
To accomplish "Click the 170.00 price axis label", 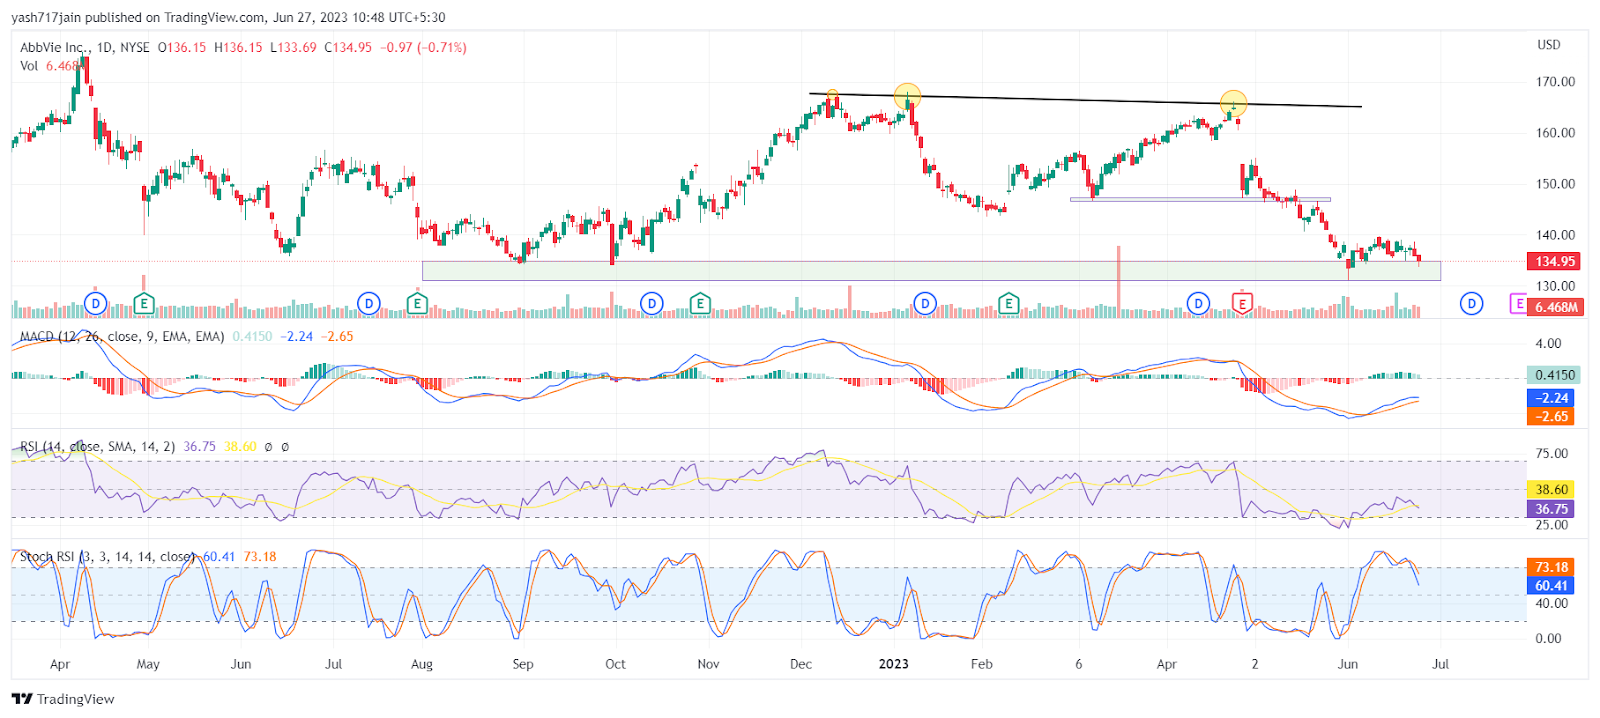I will (x=1555, y=82).
